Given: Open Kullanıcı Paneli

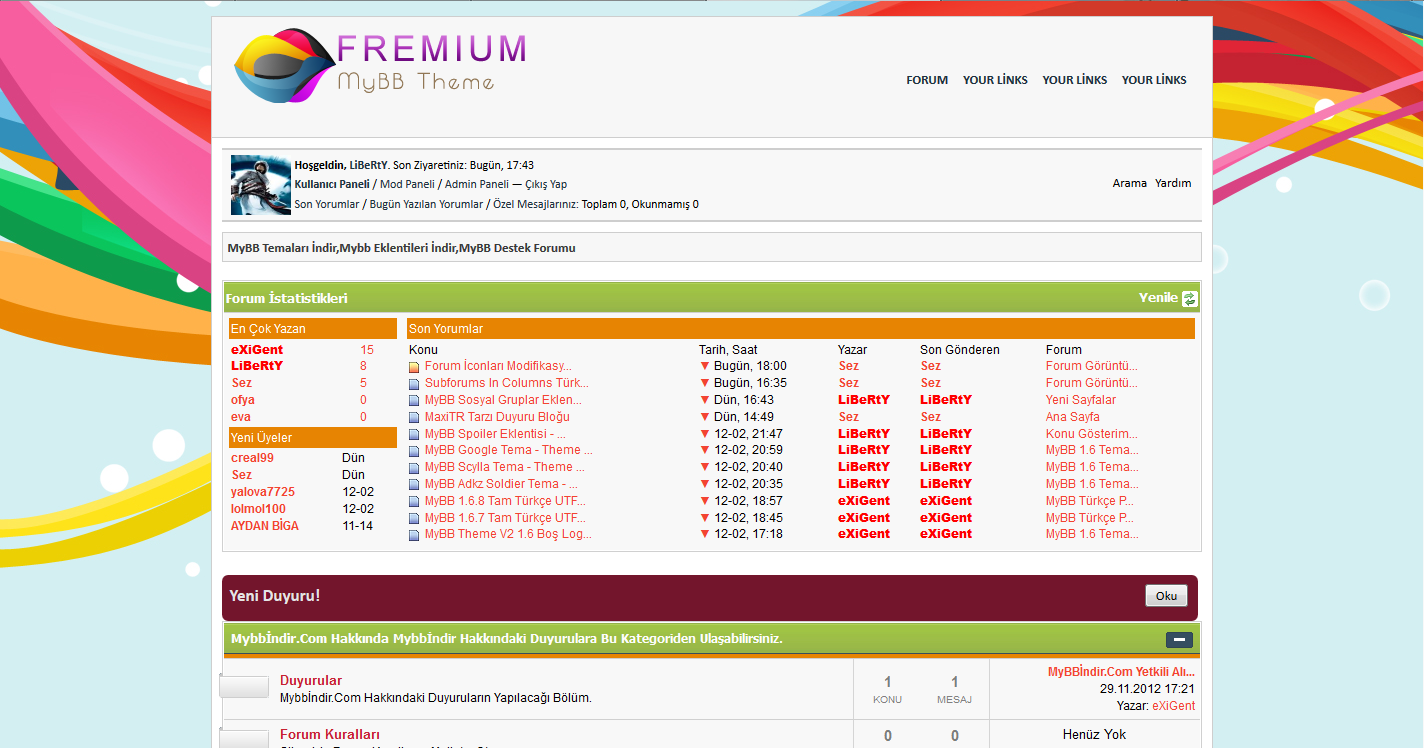Looking at the screenshot, I should pyautogui.click(x=332, y=184).
